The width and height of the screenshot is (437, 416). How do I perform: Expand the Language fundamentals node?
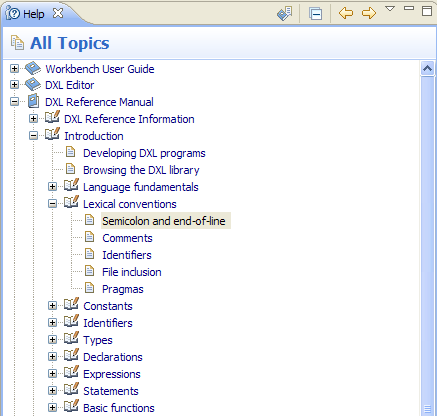52,186
